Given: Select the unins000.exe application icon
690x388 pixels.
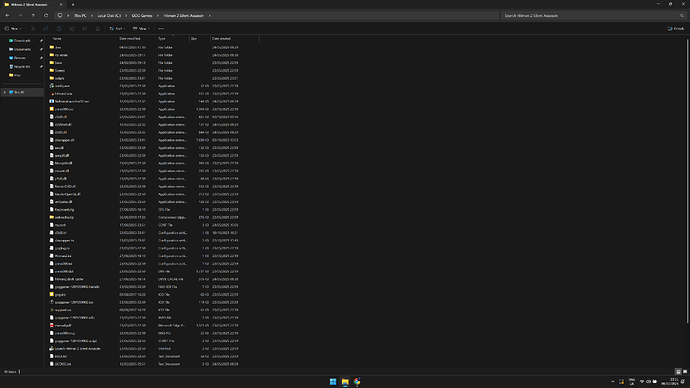Looking at the screenshot, I should coord(51,109).
